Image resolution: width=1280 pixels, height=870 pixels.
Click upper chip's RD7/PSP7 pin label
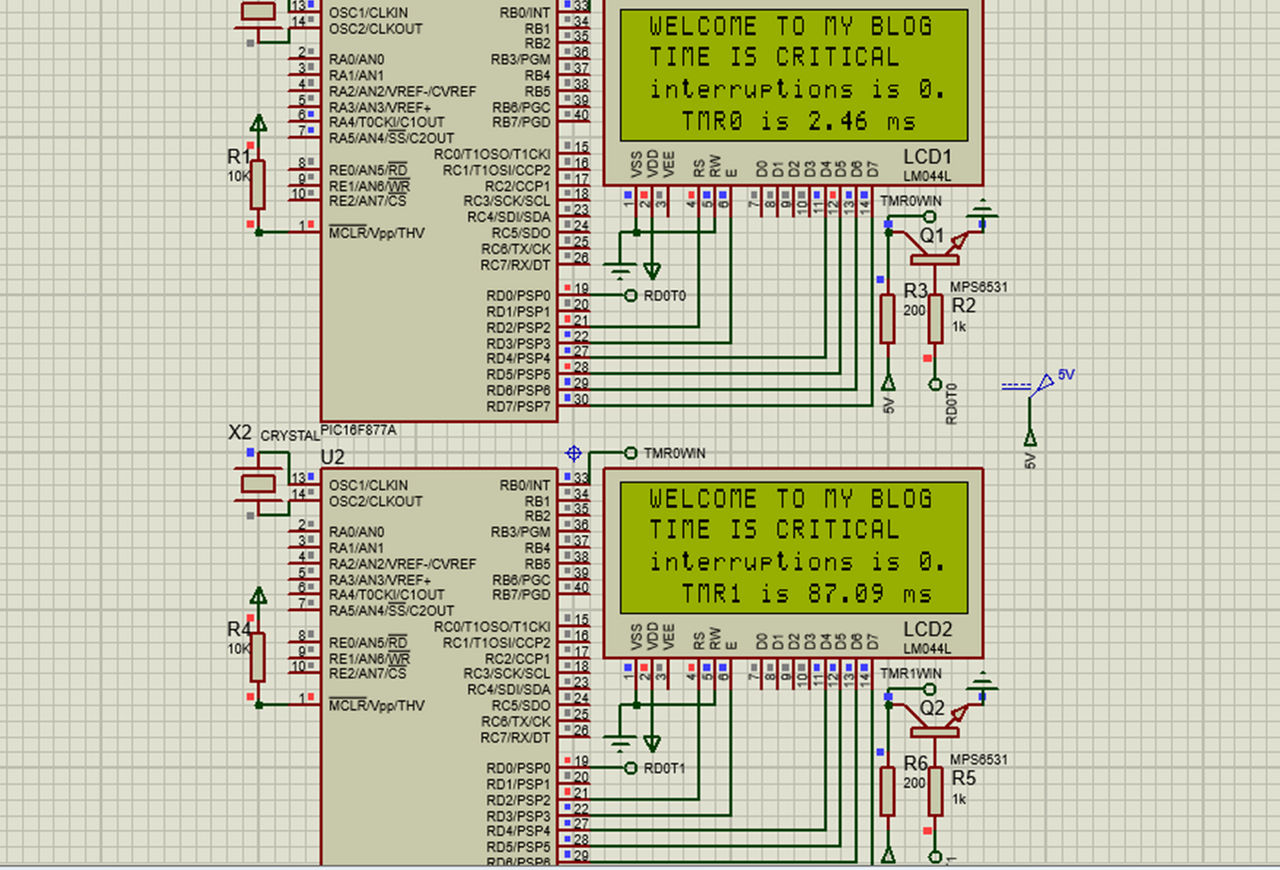pyautogui.click(x=518, y=407)
